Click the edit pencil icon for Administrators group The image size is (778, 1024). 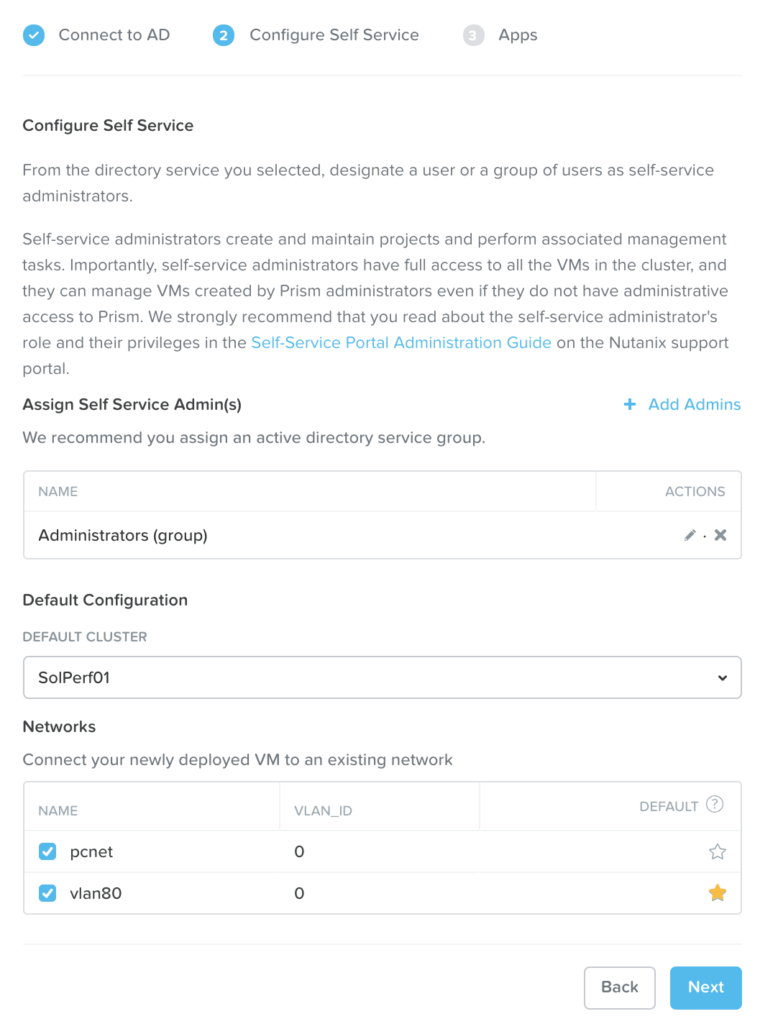pyautogui.click(x=689, y=535)
